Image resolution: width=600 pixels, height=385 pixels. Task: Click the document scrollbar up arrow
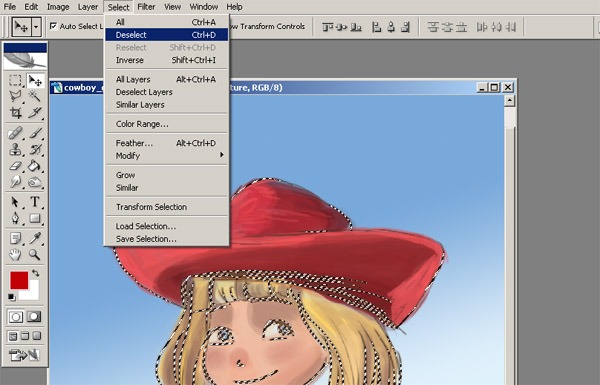pyautogui.click(x=509, y=101)
